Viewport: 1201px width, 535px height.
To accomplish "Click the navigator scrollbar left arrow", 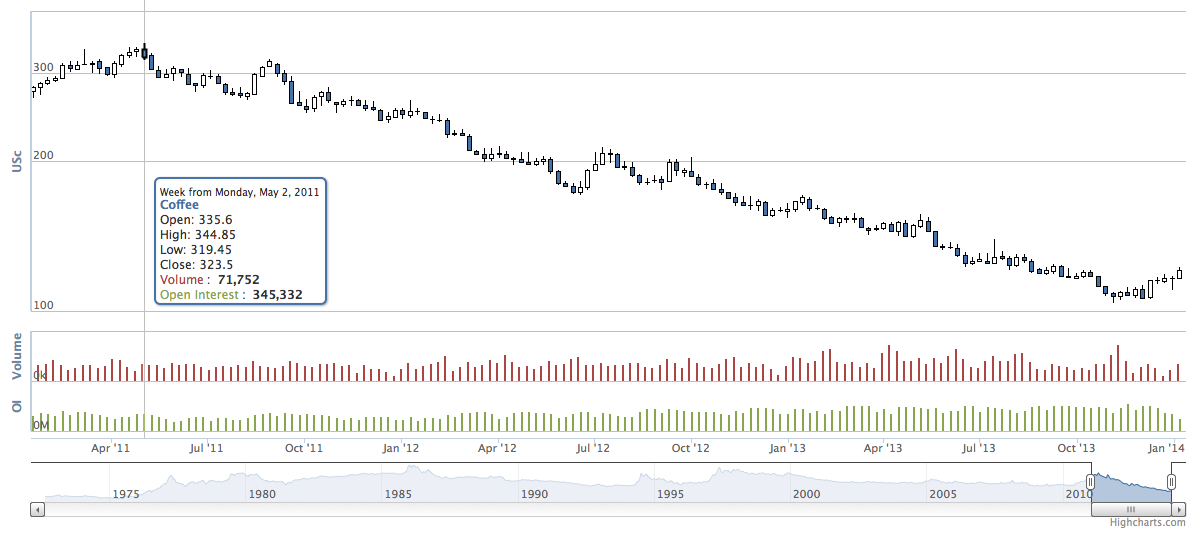I will [38, 509].
